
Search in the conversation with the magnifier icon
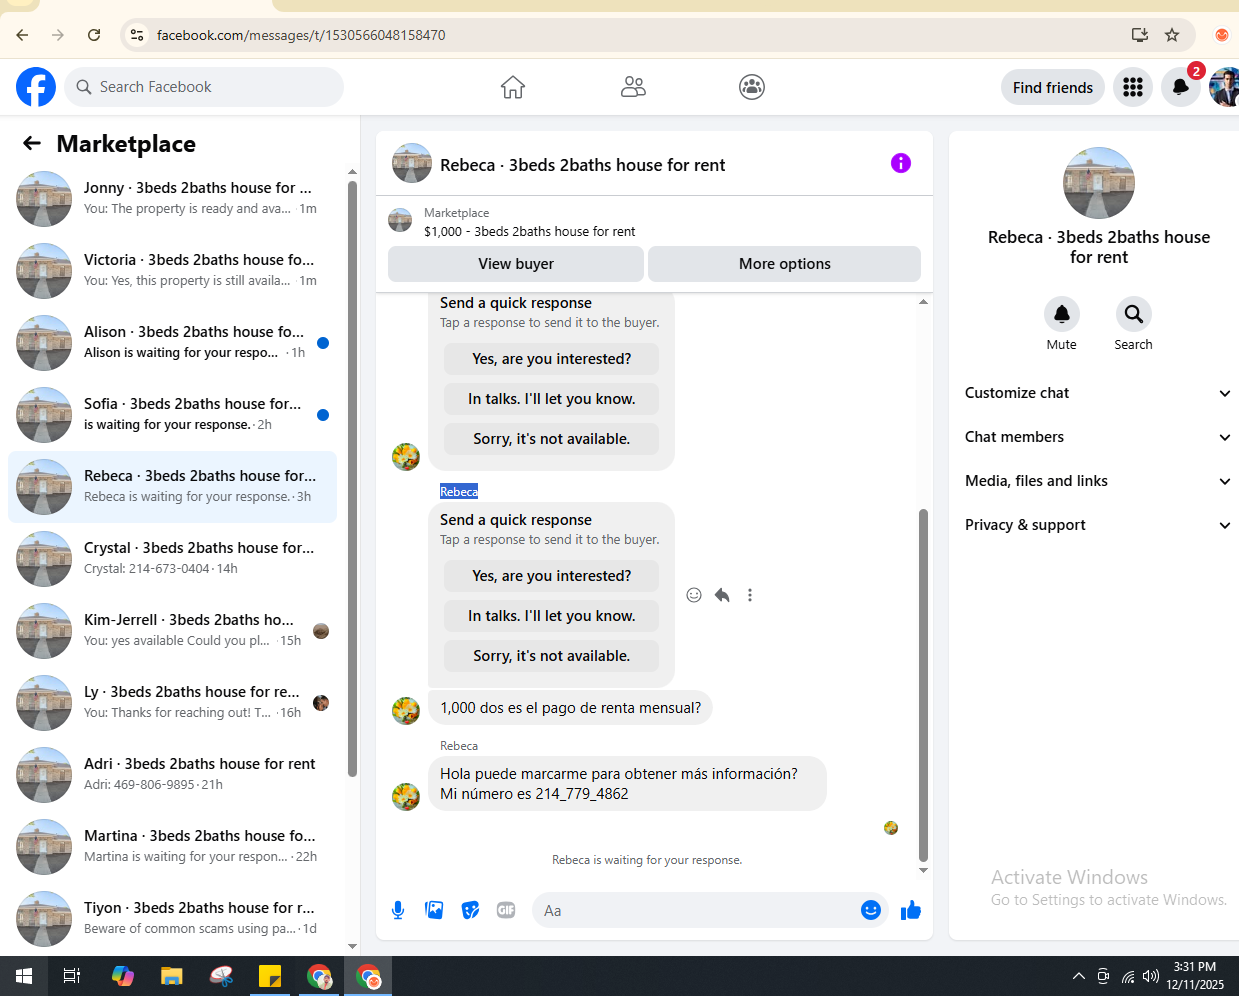pyautogui.click(x=1134, y=314)
